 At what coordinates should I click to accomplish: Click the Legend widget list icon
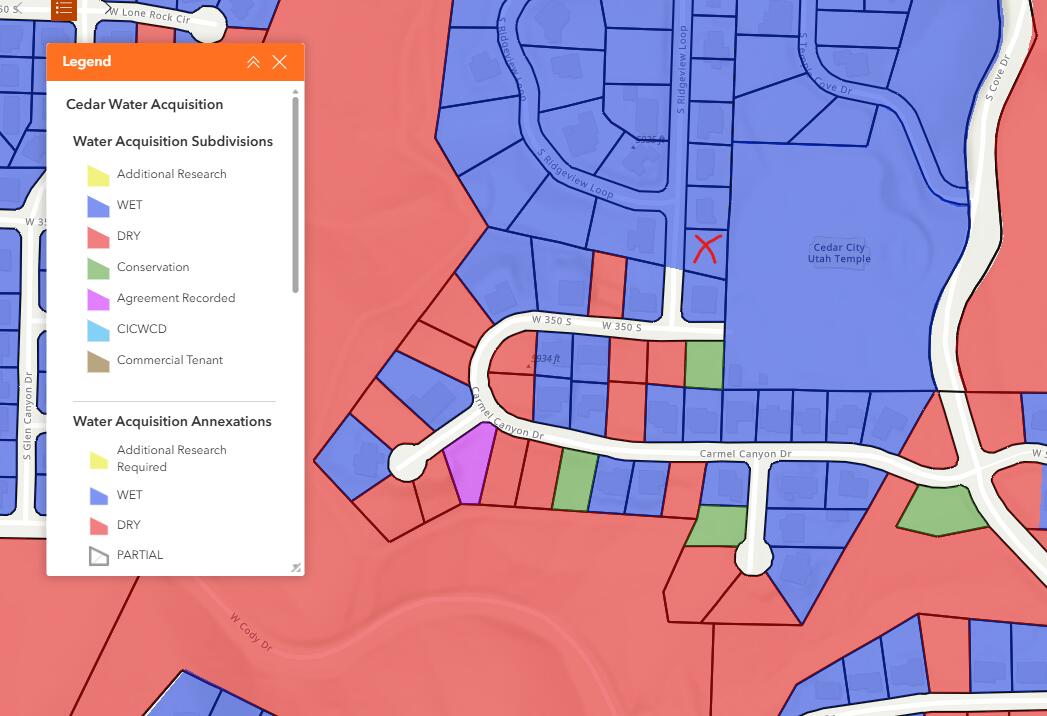(x=64, y=9)
